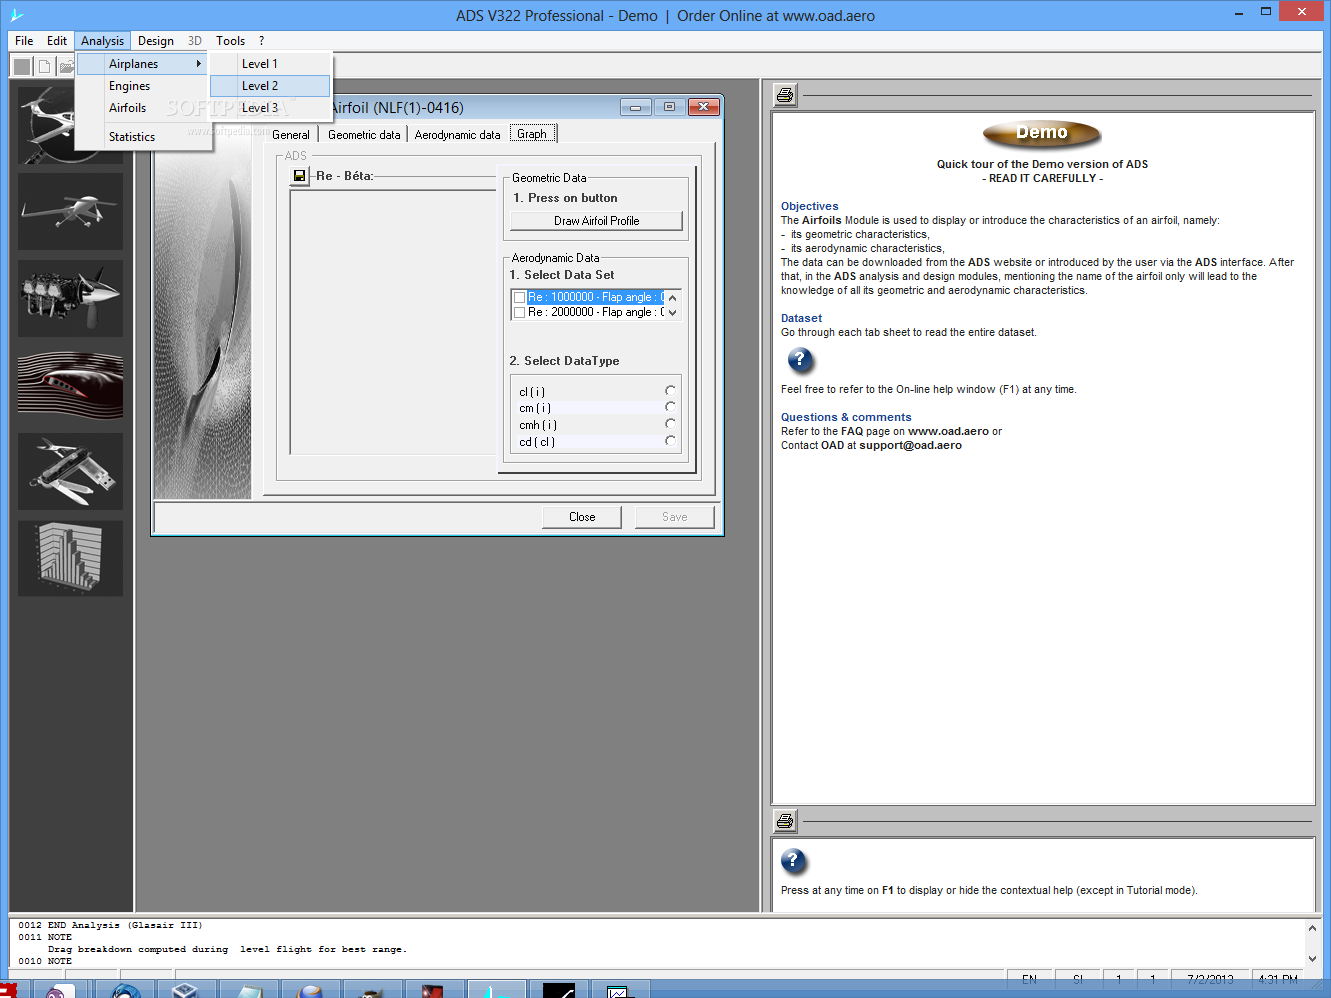Click the Demo badge in the tour panel
This screenshot has width=1331, height=998.
tap(1042, 133)
